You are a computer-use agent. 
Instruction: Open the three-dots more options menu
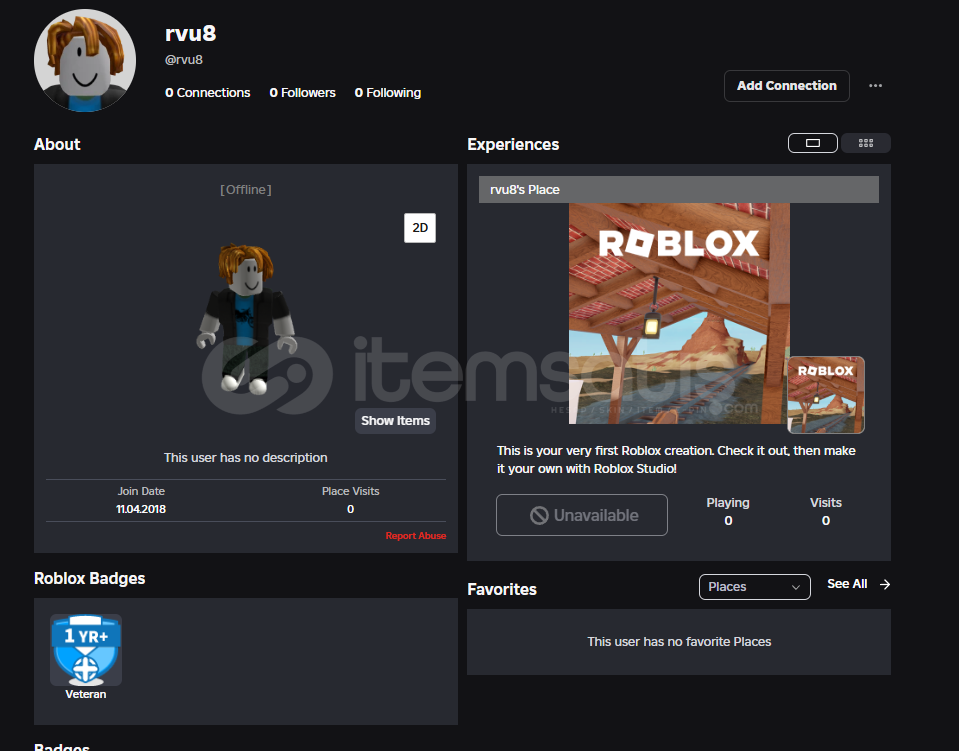coord(875,86)
